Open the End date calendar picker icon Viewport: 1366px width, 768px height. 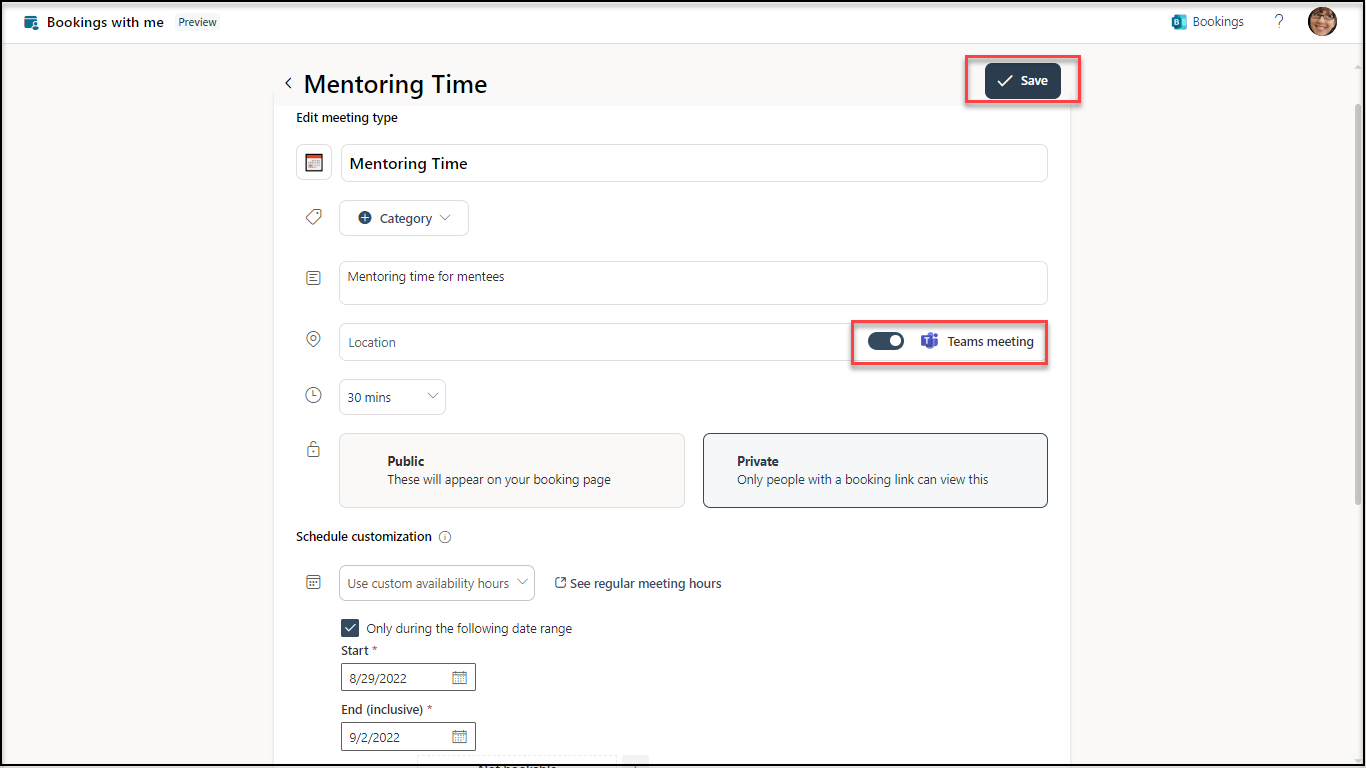tap(459, 737)
